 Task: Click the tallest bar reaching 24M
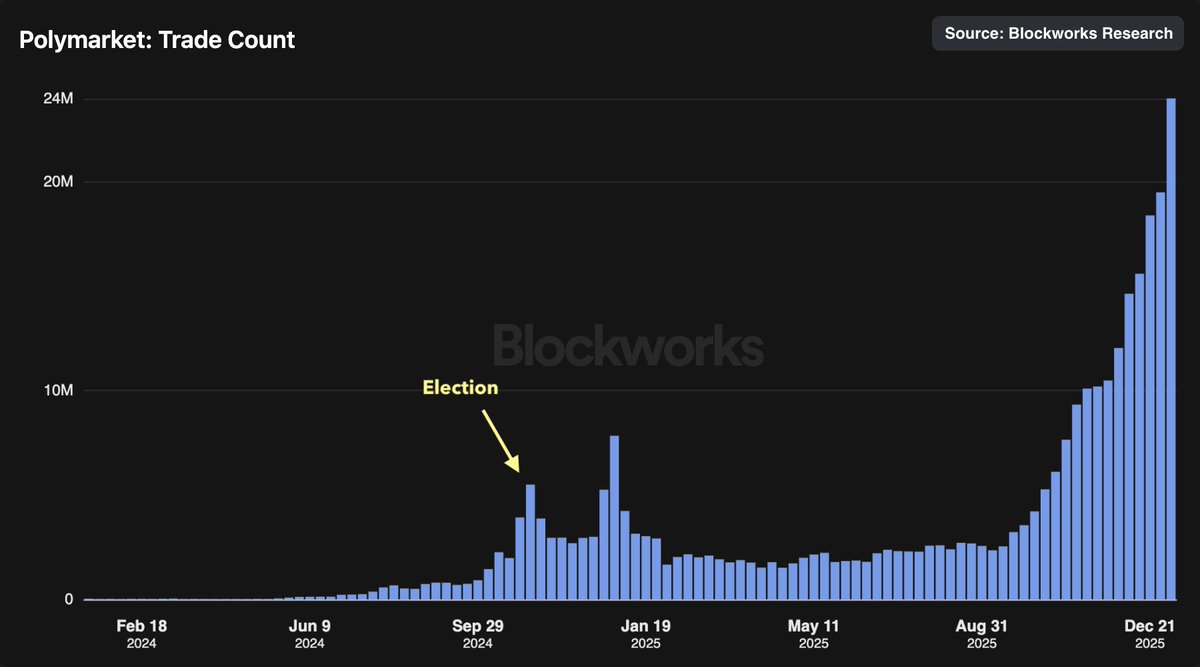pos(1171,349)
